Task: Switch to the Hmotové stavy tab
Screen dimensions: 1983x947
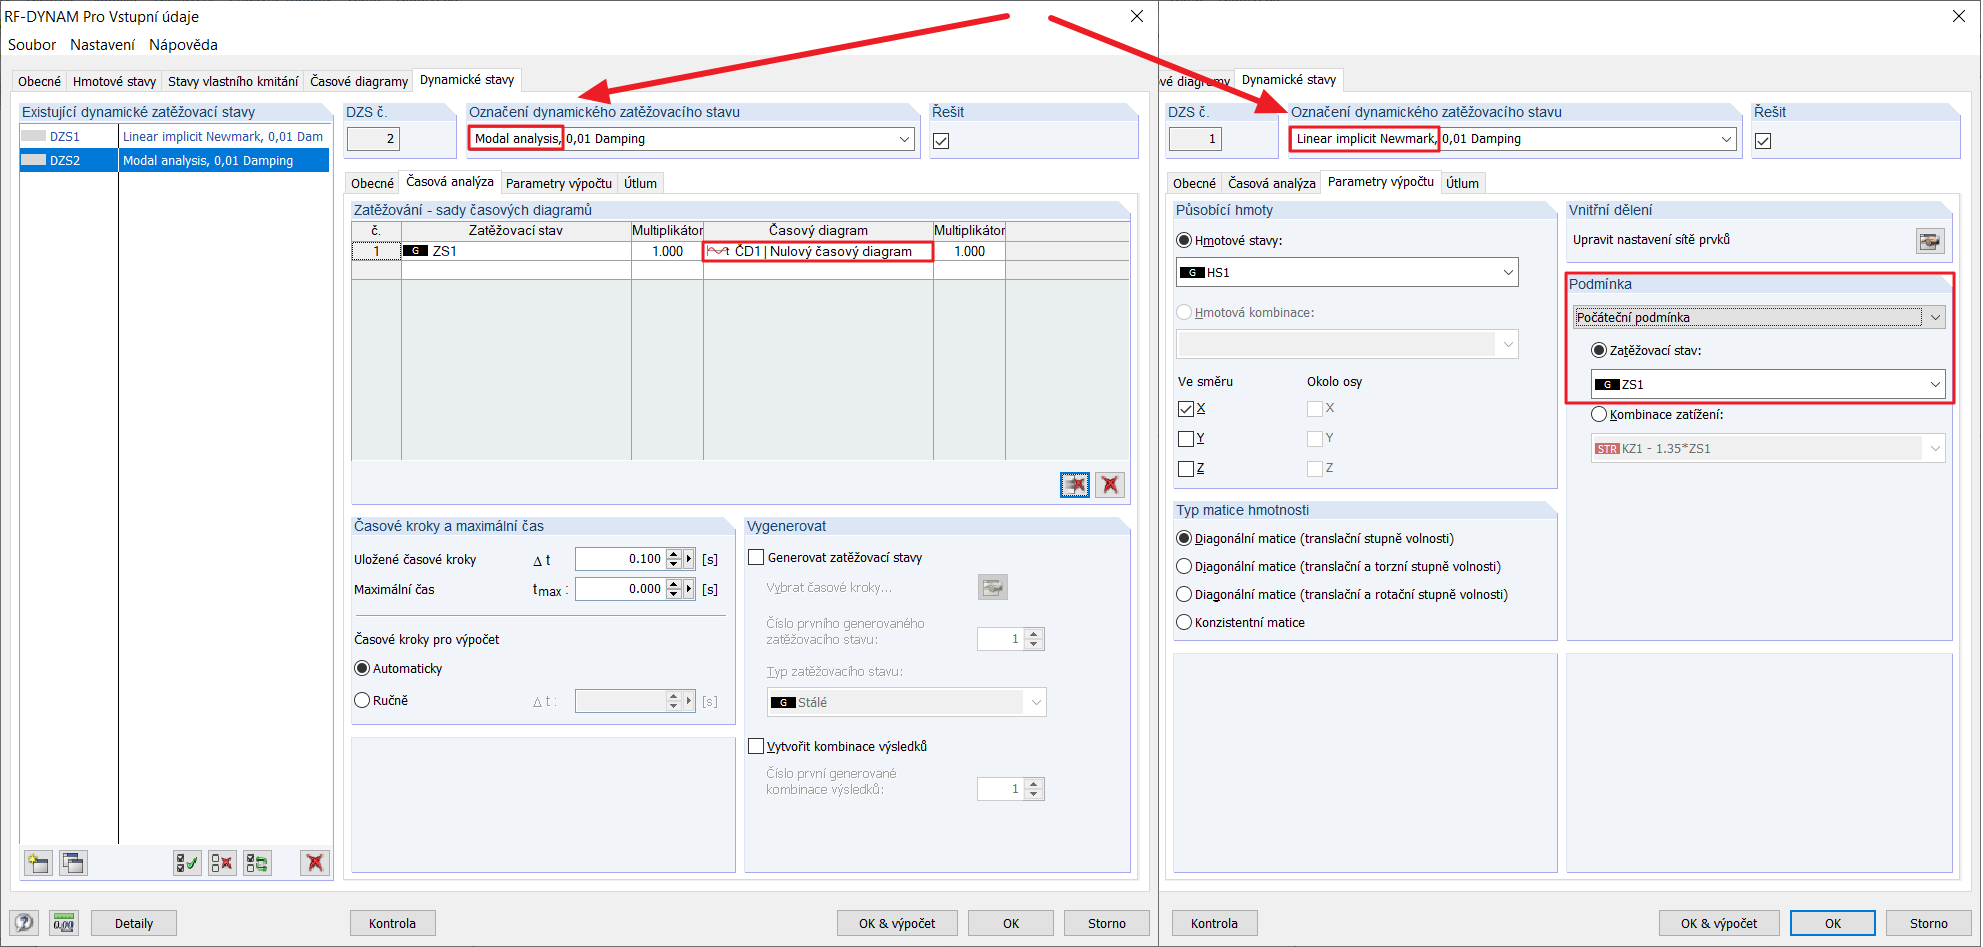Action: [114, 81]
